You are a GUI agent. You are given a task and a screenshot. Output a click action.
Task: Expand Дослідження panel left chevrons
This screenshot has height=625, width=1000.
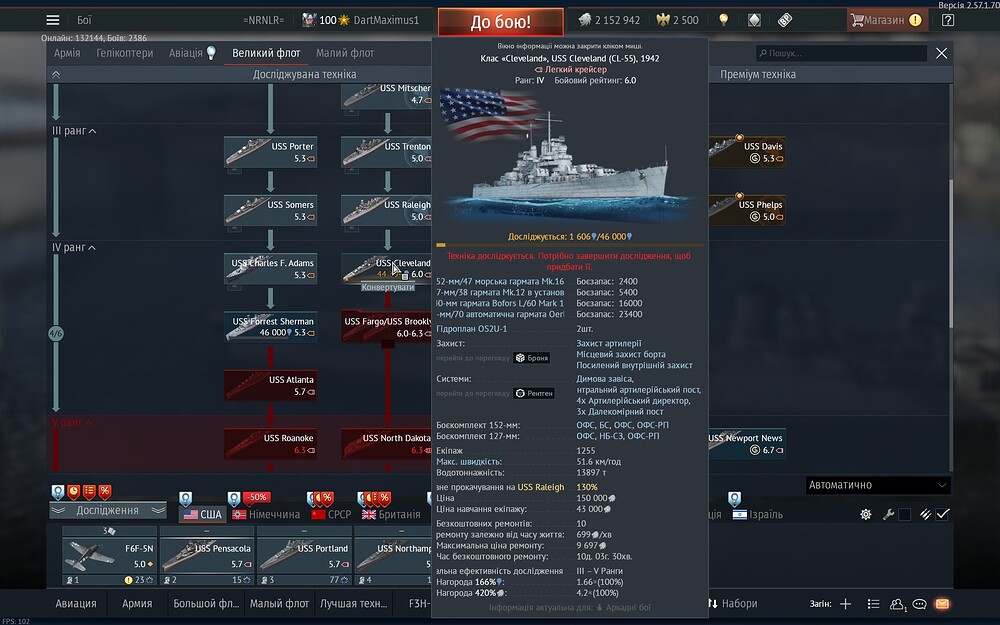click(x=59, y=510)
